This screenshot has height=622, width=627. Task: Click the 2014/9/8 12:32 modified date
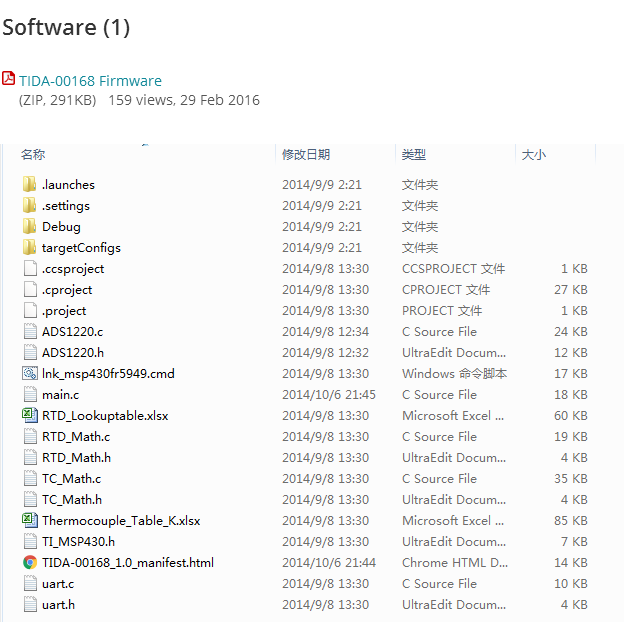[325, 352]
